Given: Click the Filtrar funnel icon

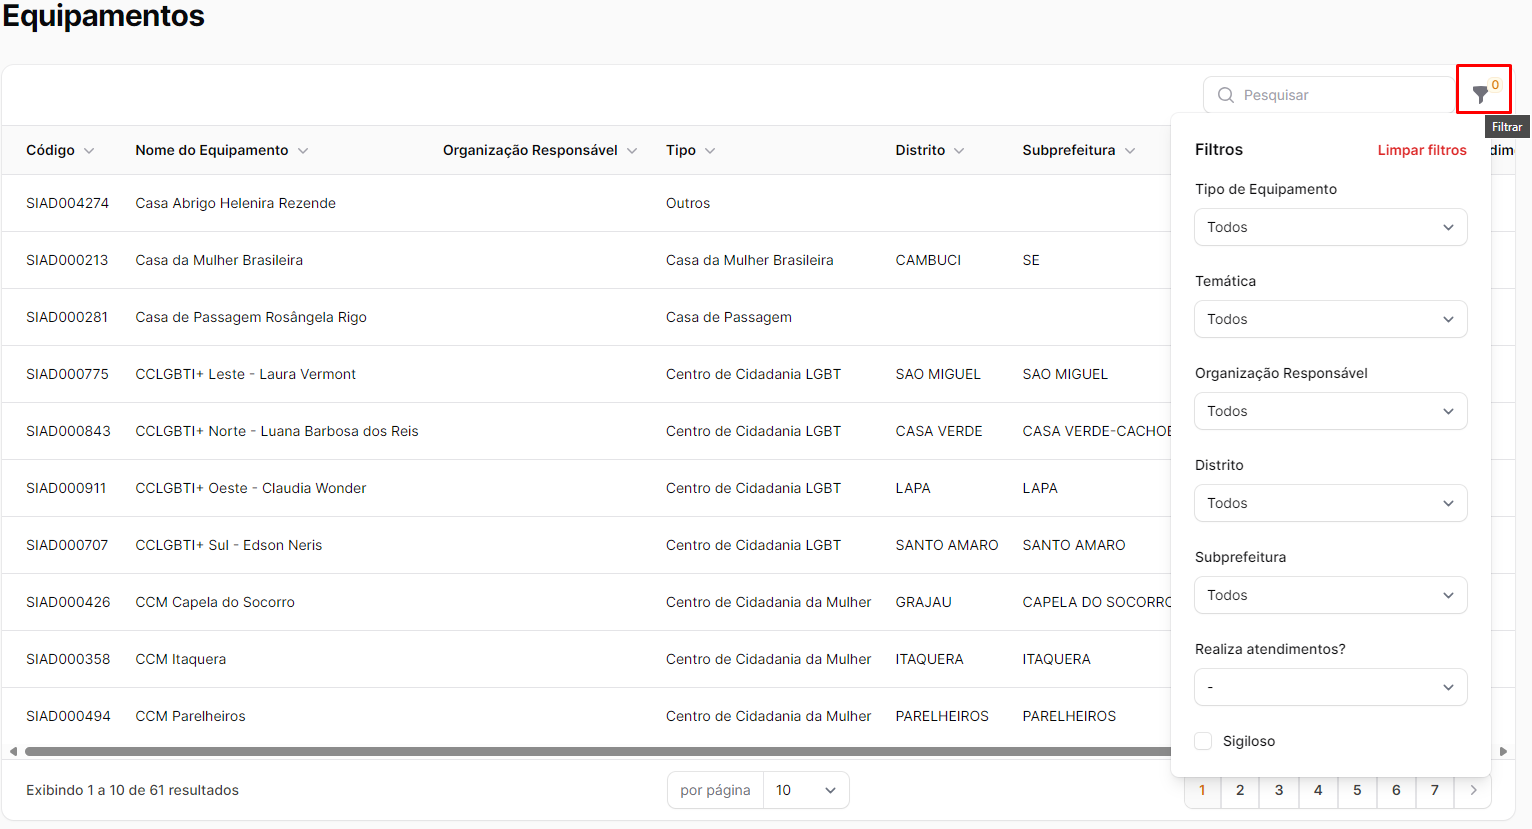Looking at the screenshot, I should coord(1481,94).
